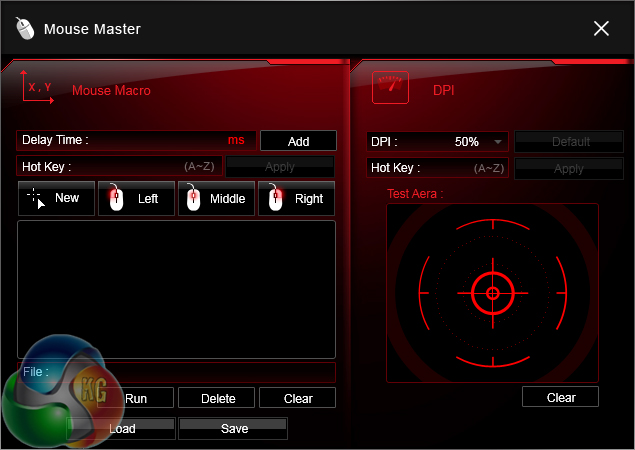
Task: Run the recorded macro
Action: tap(136, 398)
